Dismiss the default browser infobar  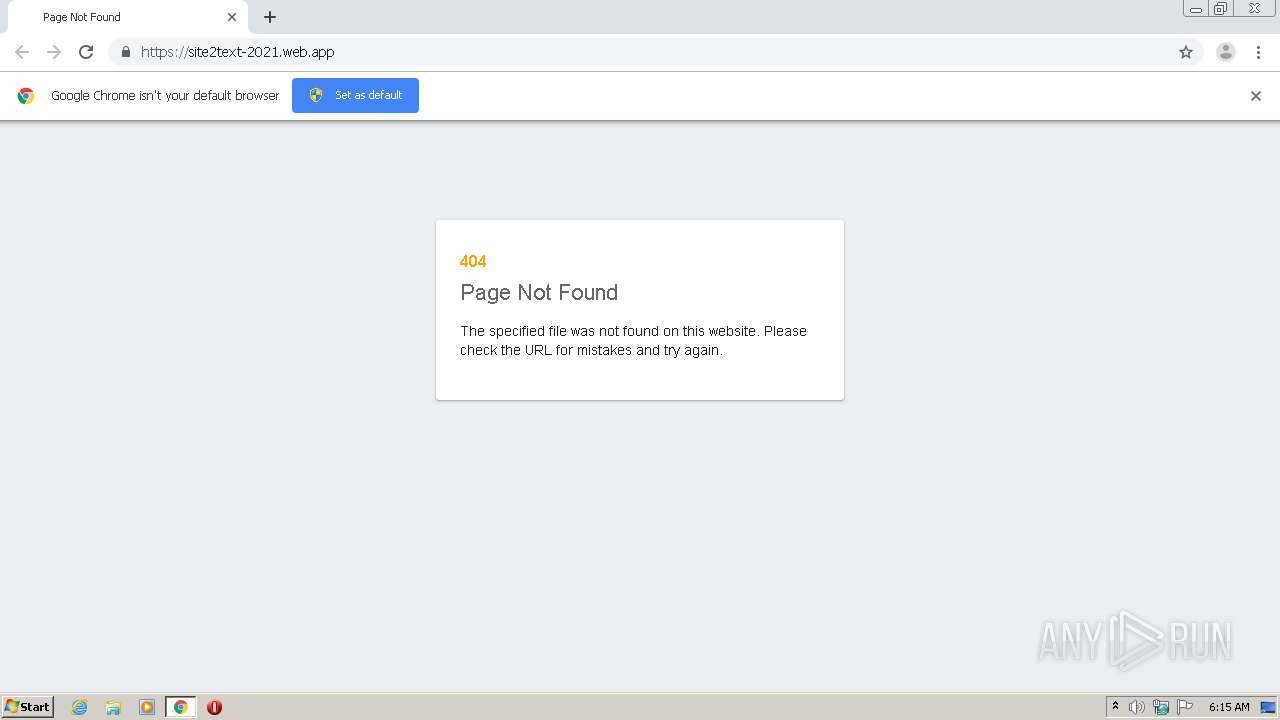pos(1256,96)
